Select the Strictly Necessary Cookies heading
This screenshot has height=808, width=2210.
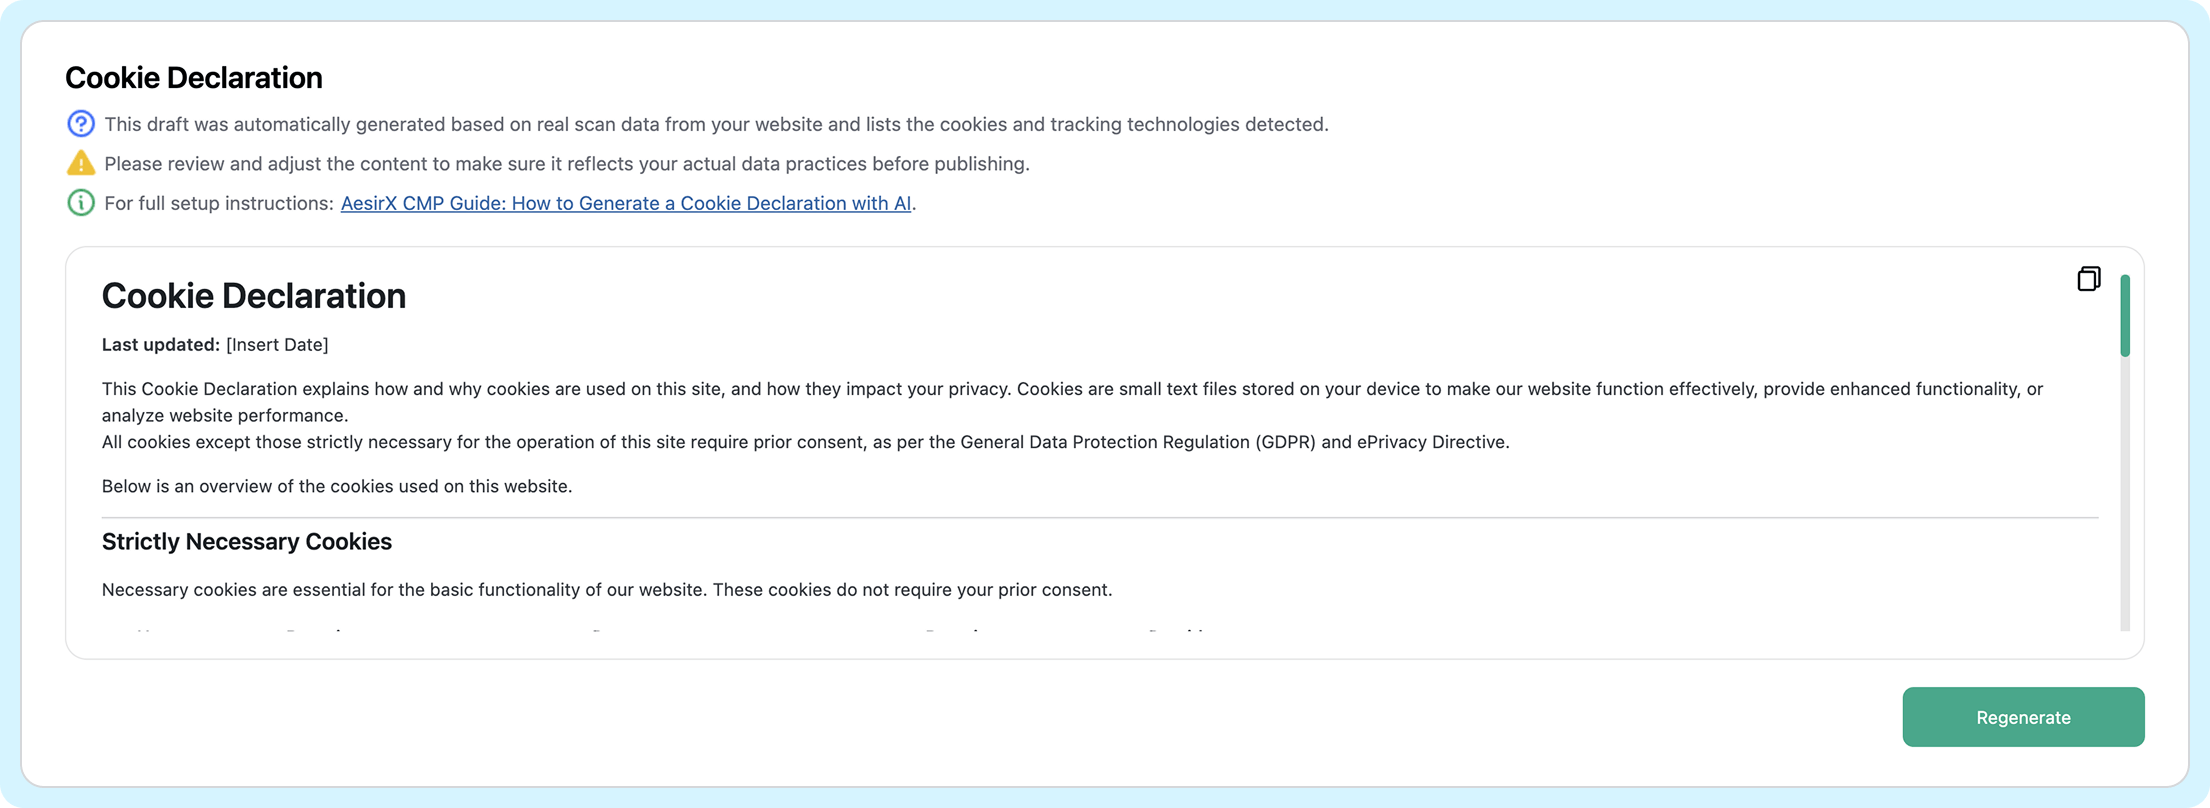247,542
